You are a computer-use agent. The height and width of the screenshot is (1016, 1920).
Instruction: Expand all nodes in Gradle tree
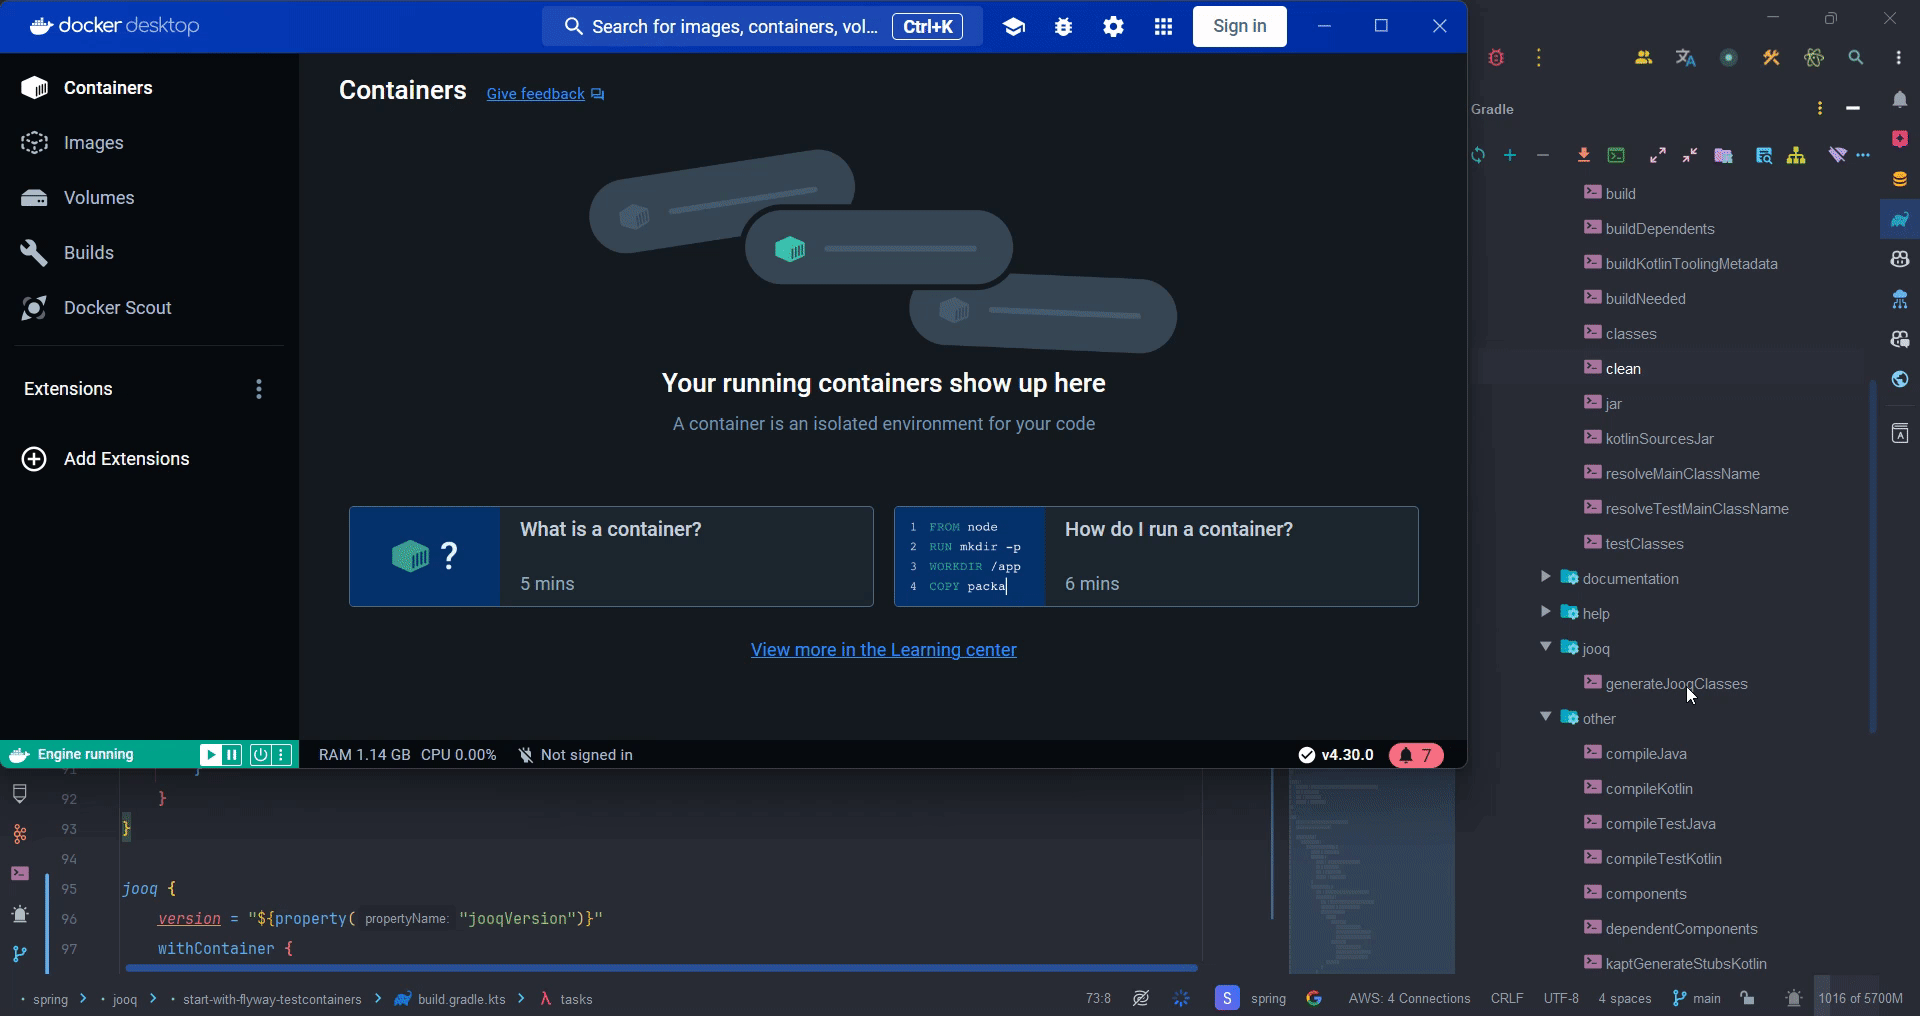click(1658, 155)
